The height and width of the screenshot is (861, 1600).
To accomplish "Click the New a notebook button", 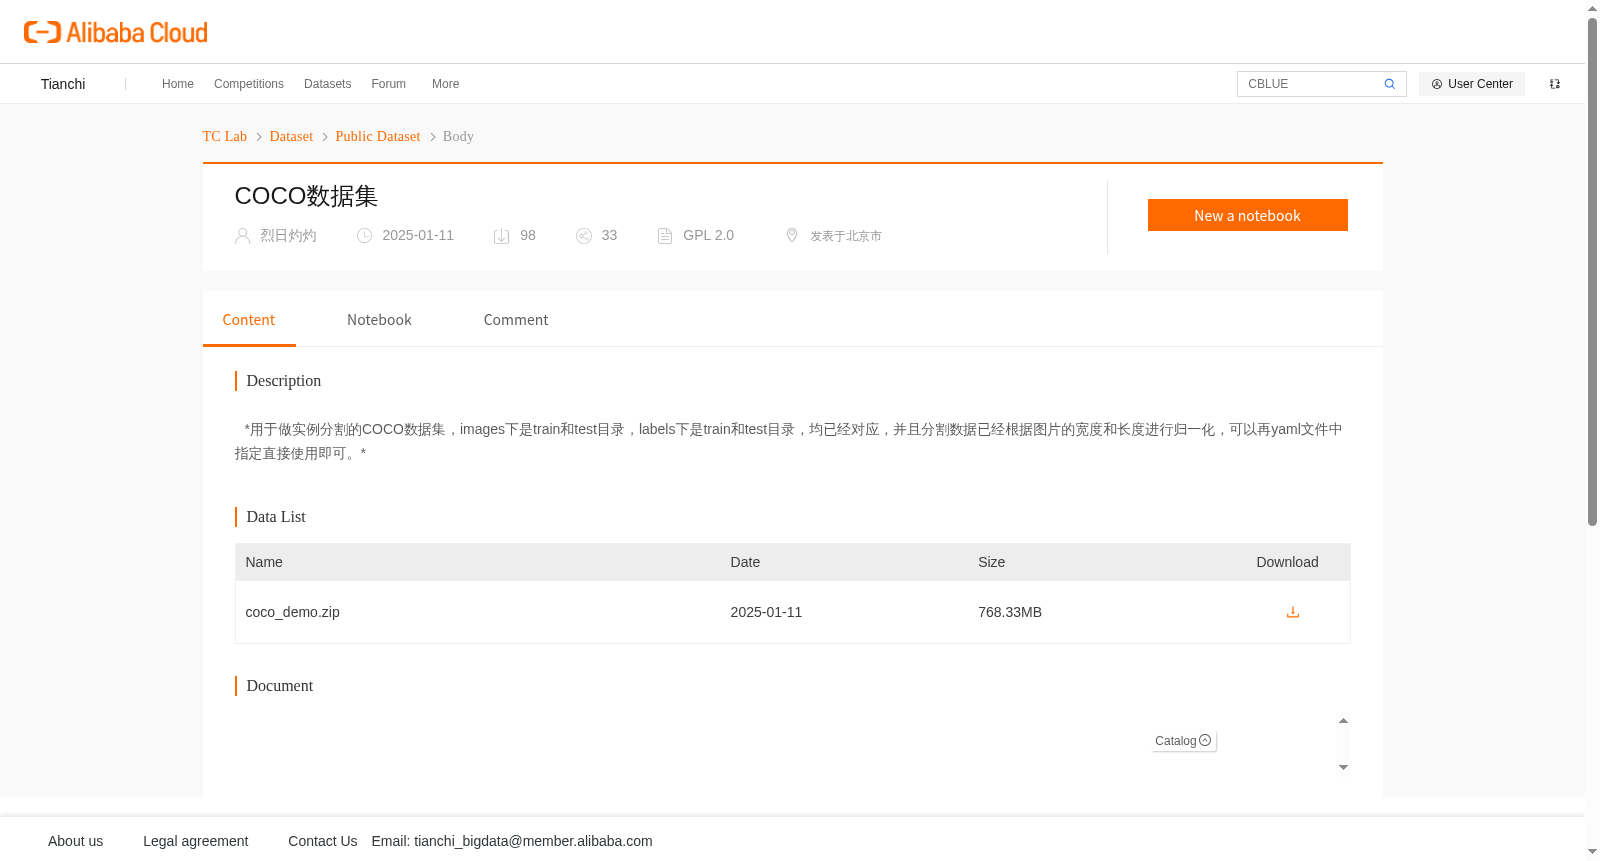I will 1248,215.
